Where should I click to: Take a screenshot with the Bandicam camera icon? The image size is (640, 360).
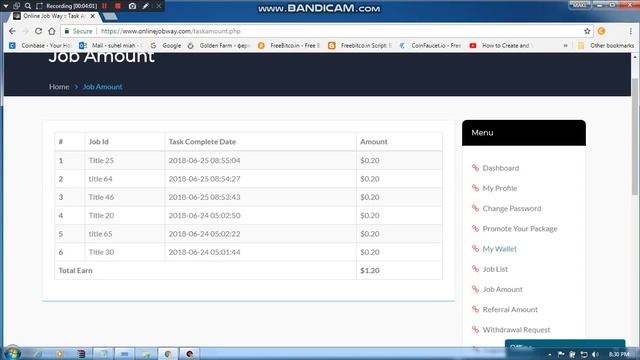(132, 6)
